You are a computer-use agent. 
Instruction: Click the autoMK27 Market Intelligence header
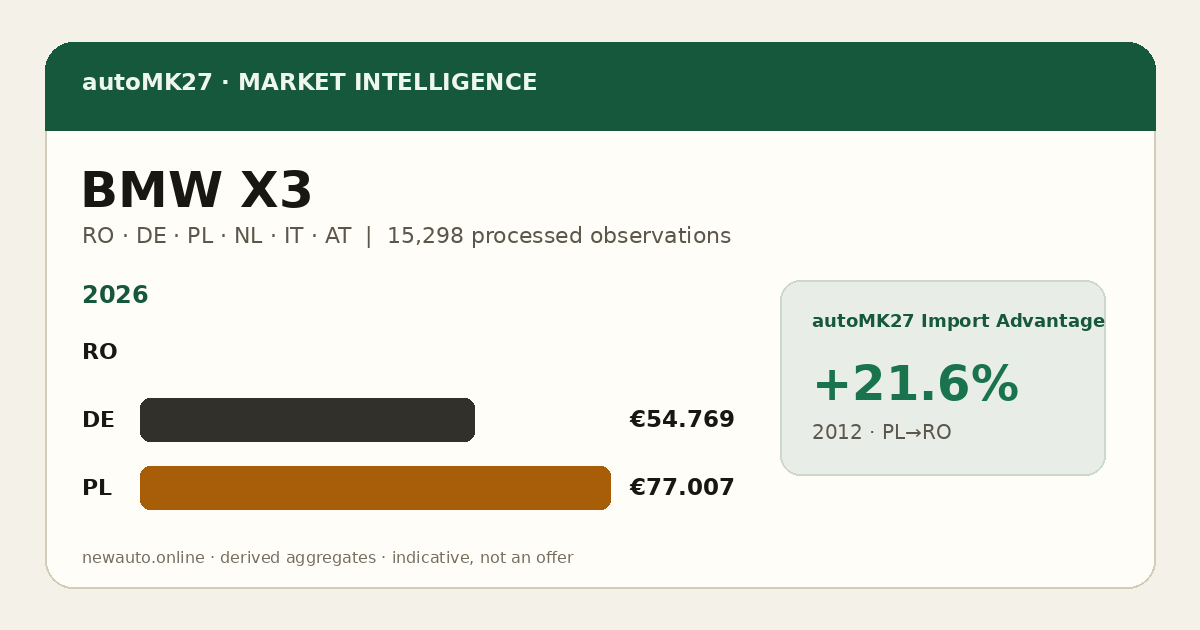tap(309, 83)
